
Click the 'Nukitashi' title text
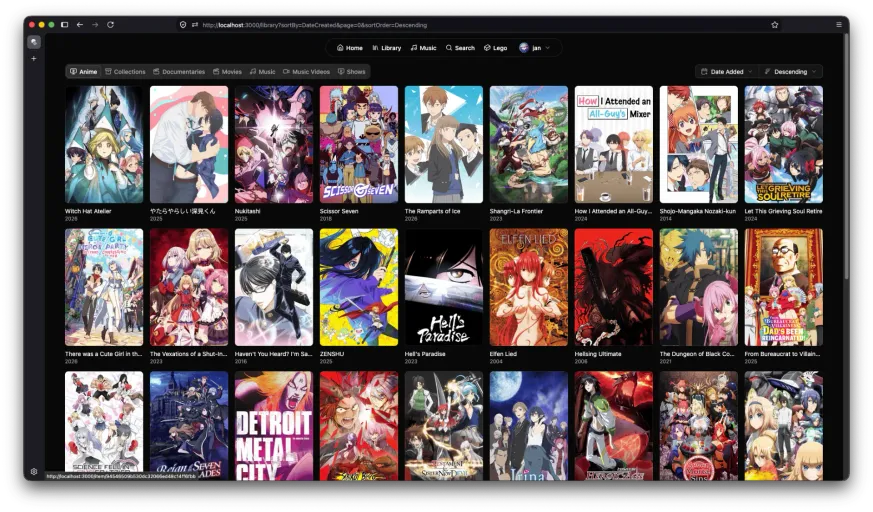(247, 211)
